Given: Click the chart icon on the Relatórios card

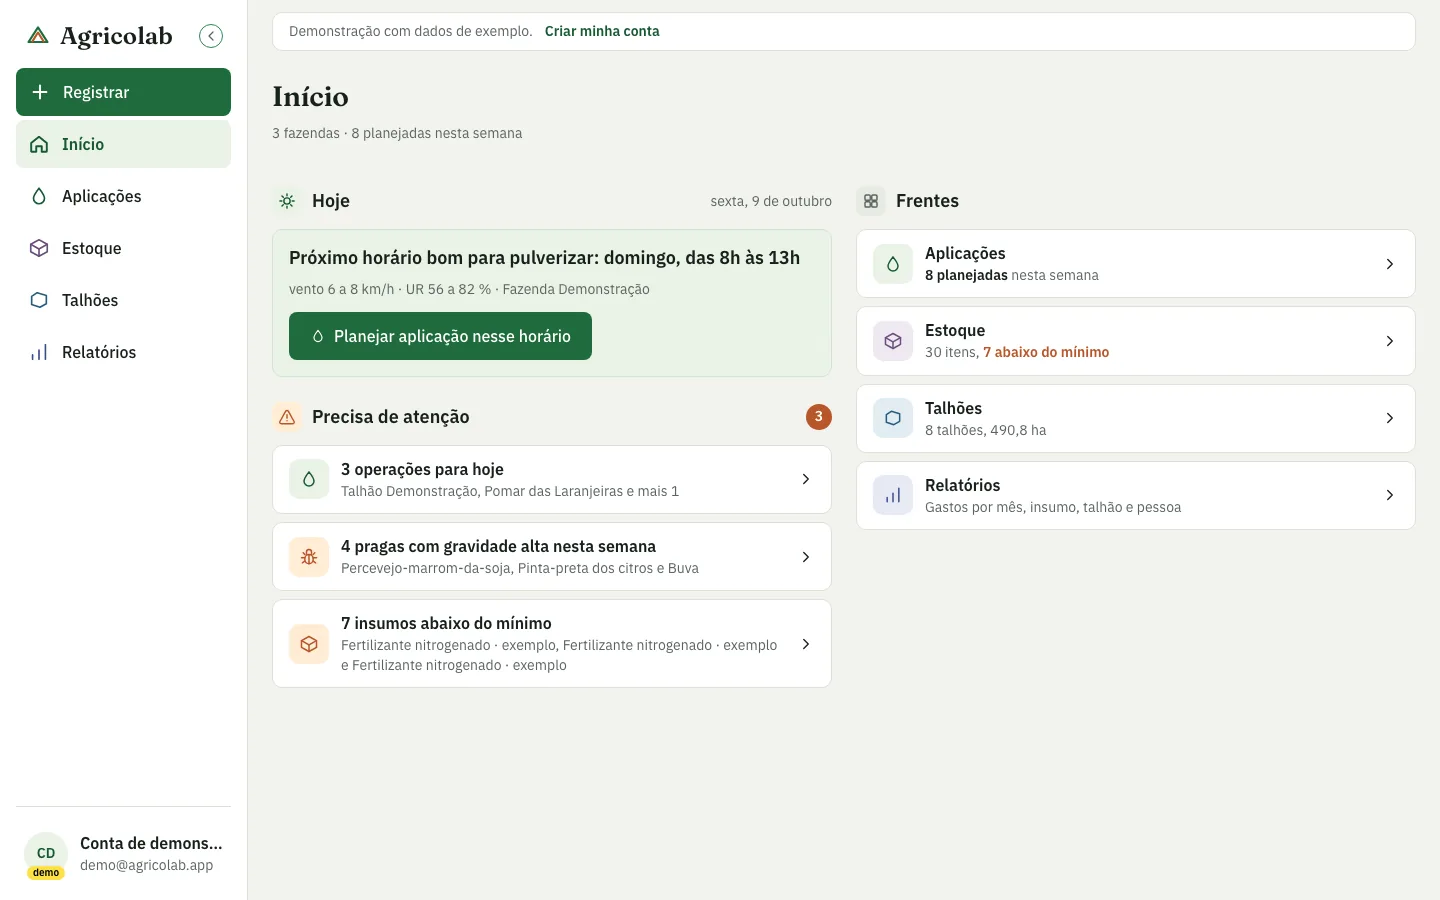Looking at the screenshot, I should click(893, 495).
